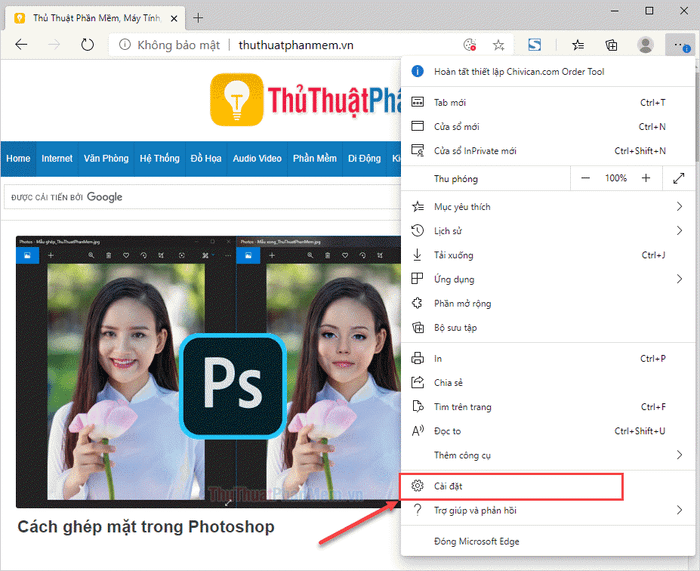Viewport: 700px width, 571px height.
Task: Toggle the Settings and more ellipsis button
Action: [680, 45]
